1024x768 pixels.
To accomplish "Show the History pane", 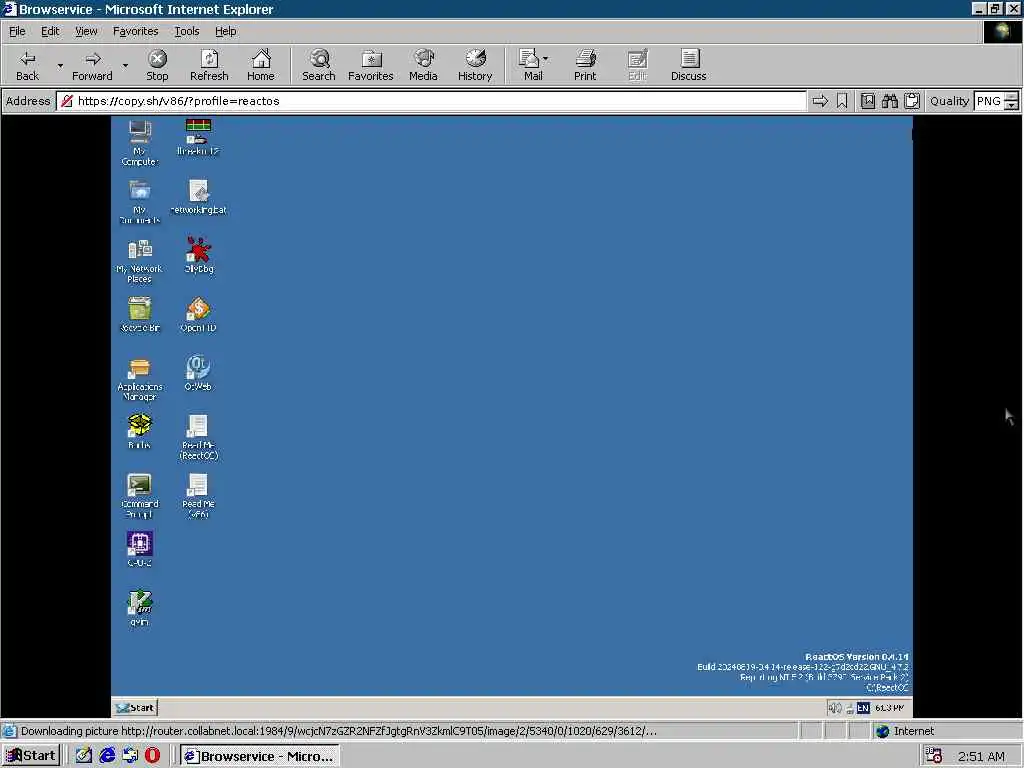I will (x=475, y=65).
